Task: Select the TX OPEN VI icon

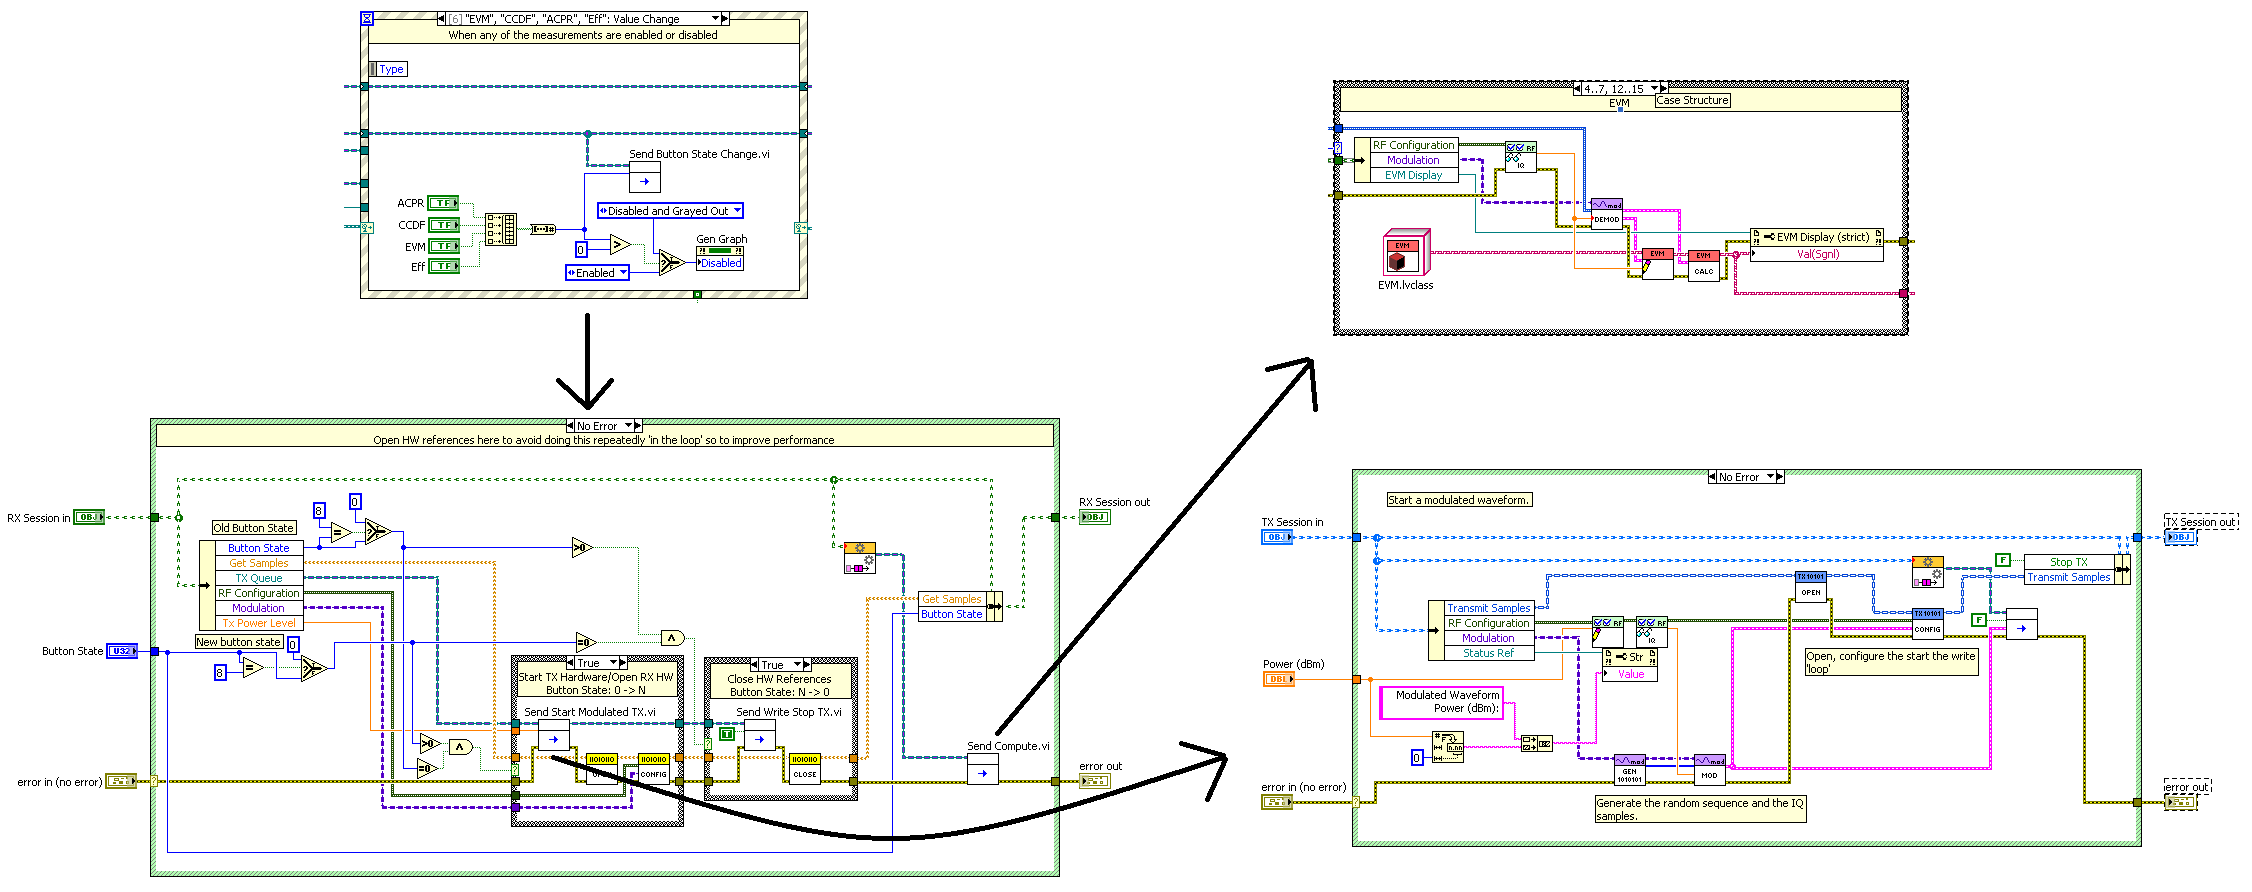Action: (x=1811, y=586)
